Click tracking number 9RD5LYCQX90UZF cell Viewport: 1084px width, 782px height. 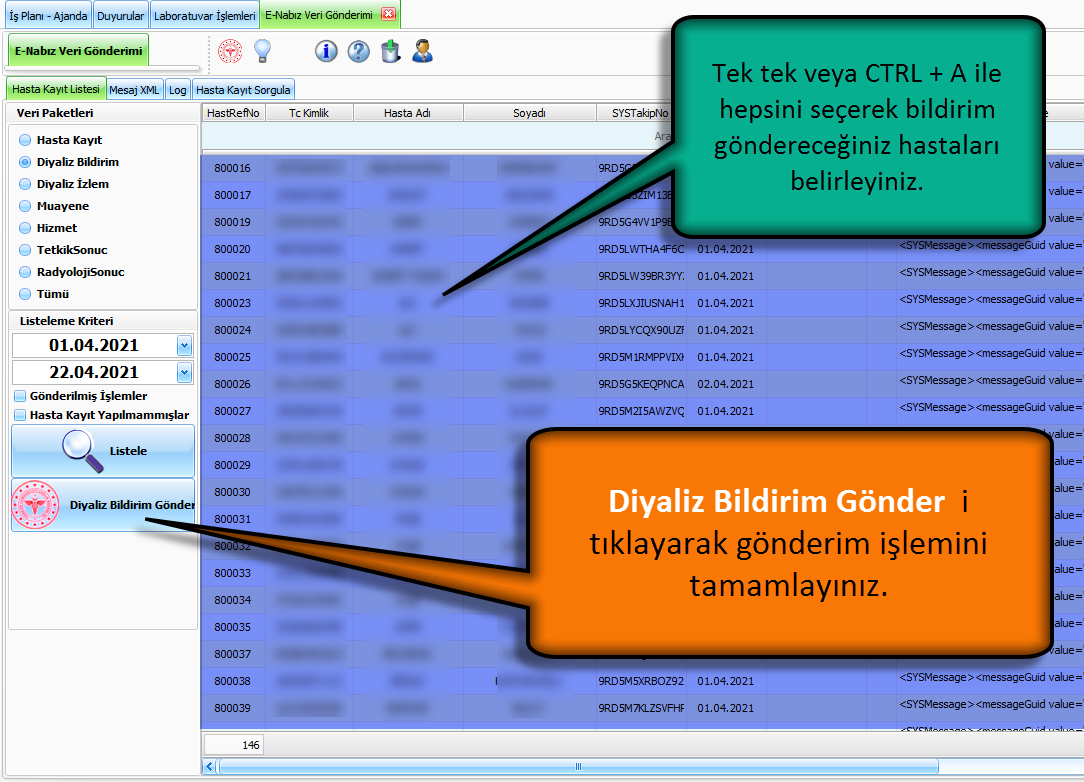click(x=642, y=330)
